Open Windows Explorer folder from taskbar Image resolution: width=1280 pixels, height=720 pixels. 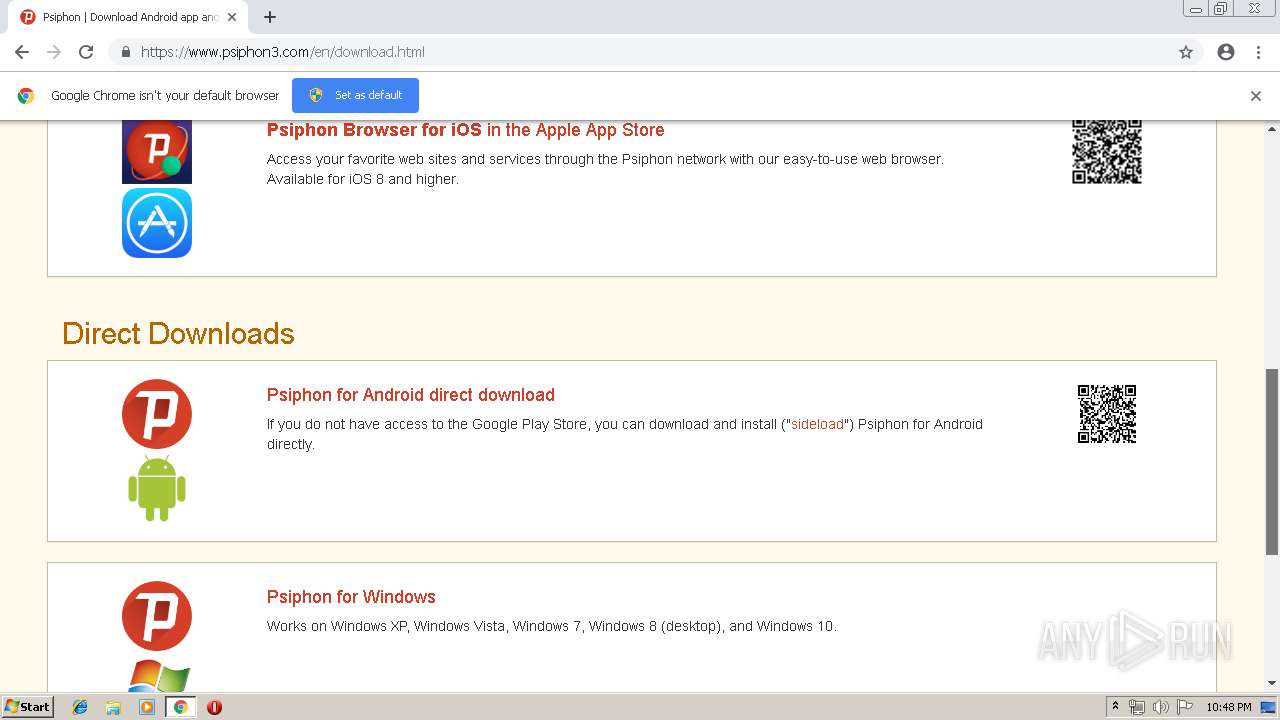[x=113, y=707]
